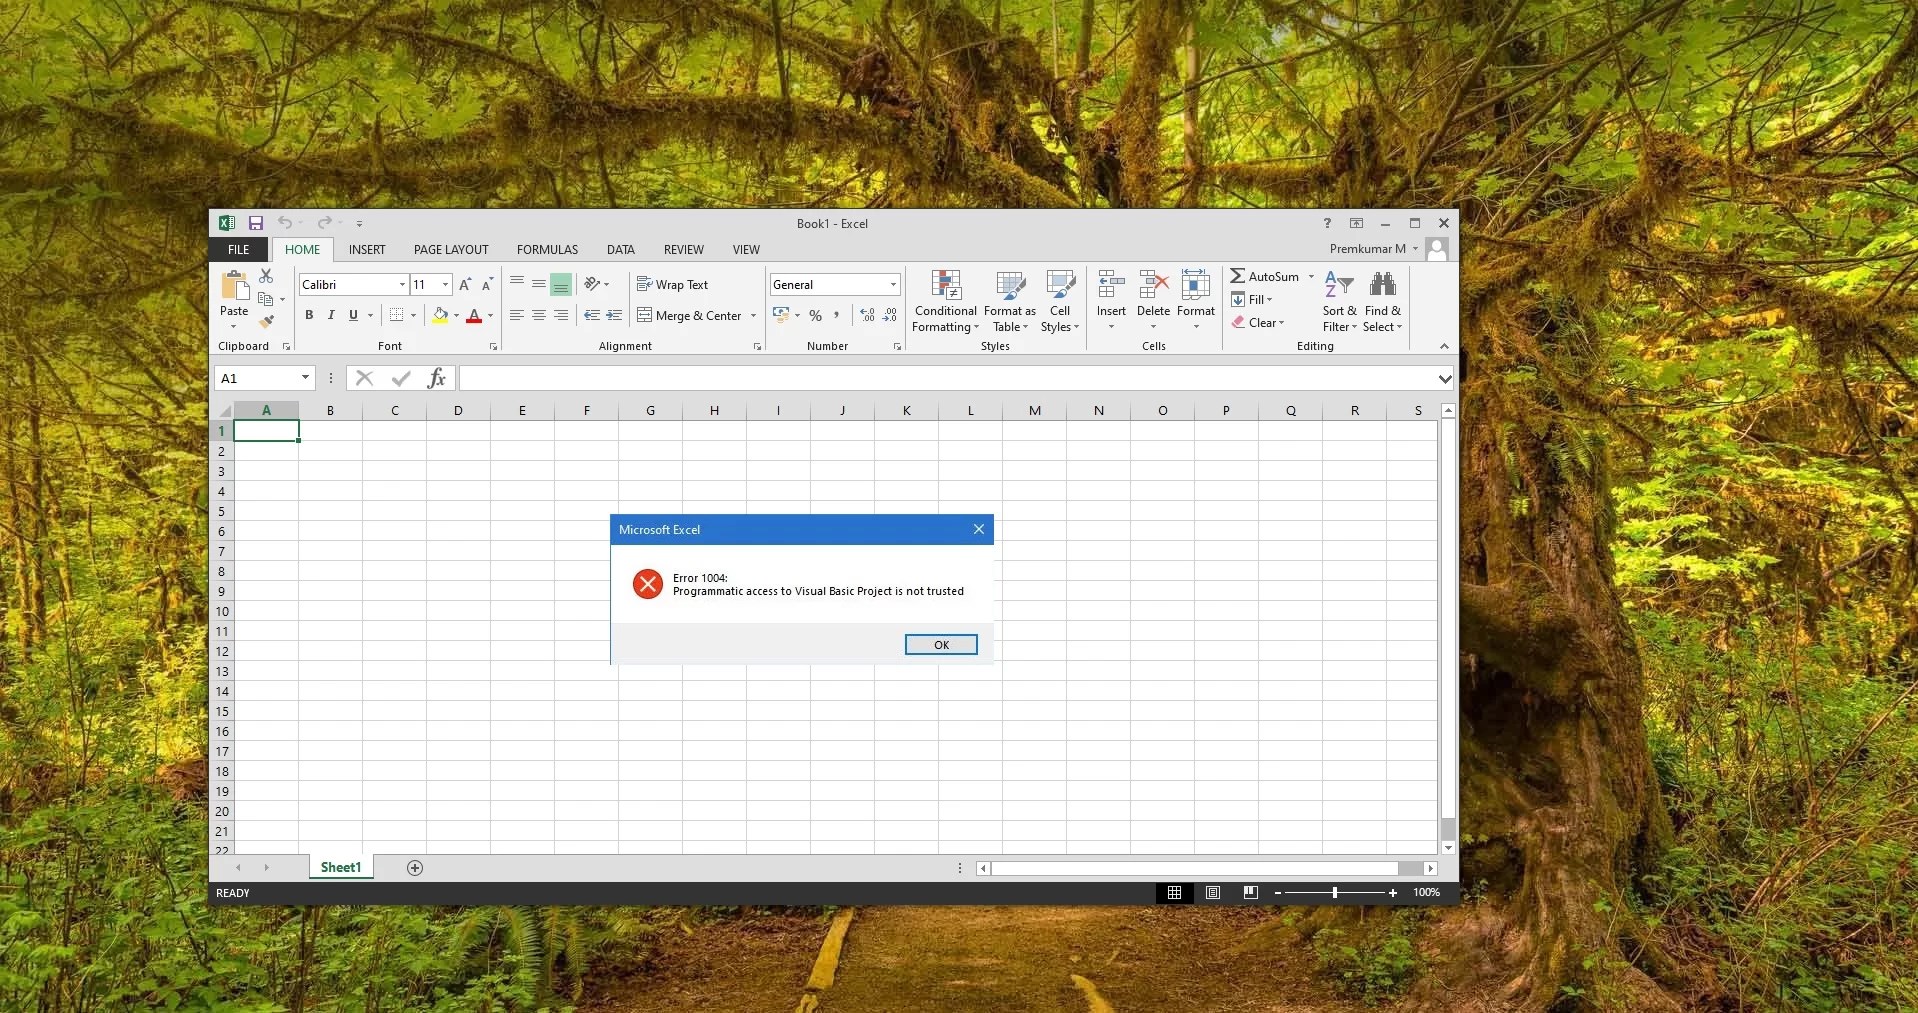1918x1013 pixels.
Task: Switch to Page Layout view in status bar
Action: [1213, 893]
